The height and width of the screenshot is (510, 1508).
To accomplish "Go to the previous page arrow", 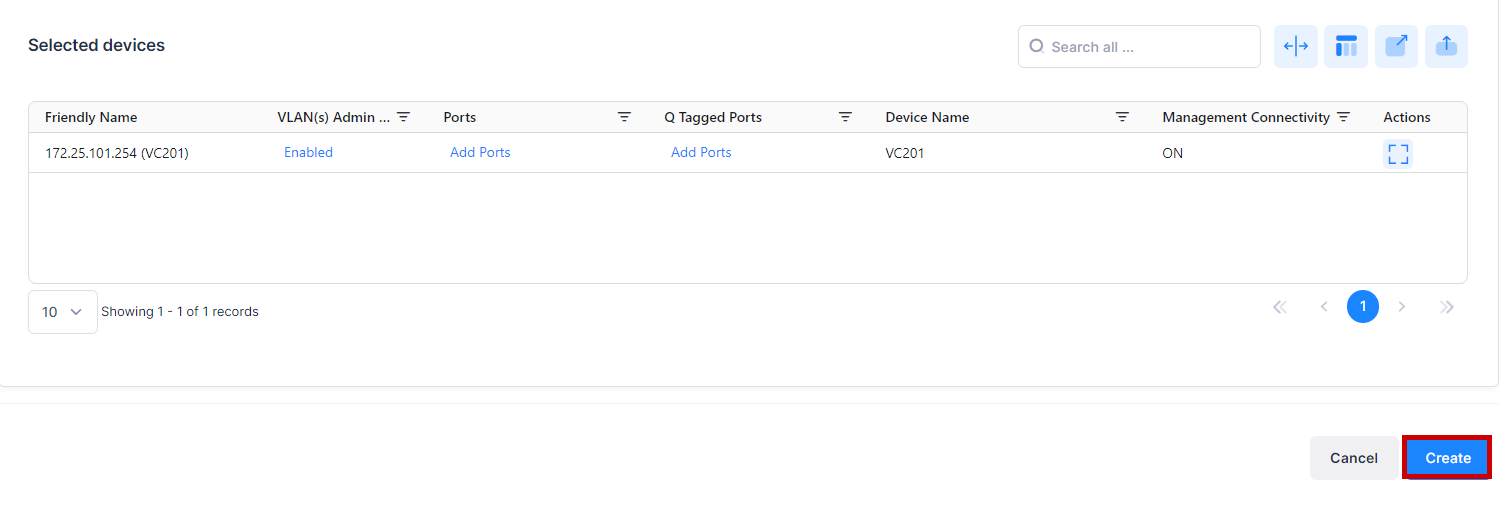I will pos(1324,307).
